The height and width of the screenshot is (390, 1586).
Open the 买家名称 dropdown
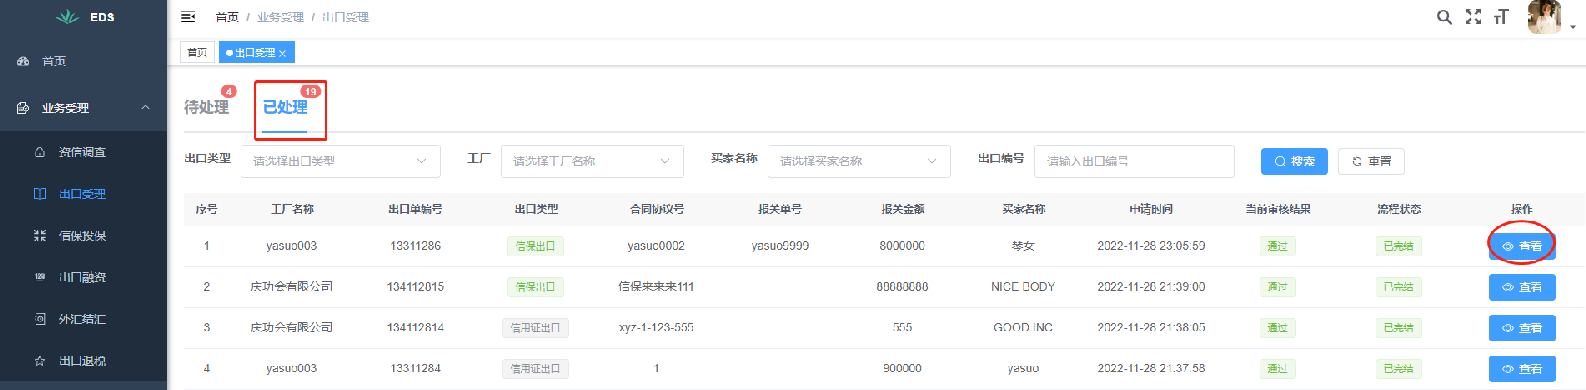point(858,161)
